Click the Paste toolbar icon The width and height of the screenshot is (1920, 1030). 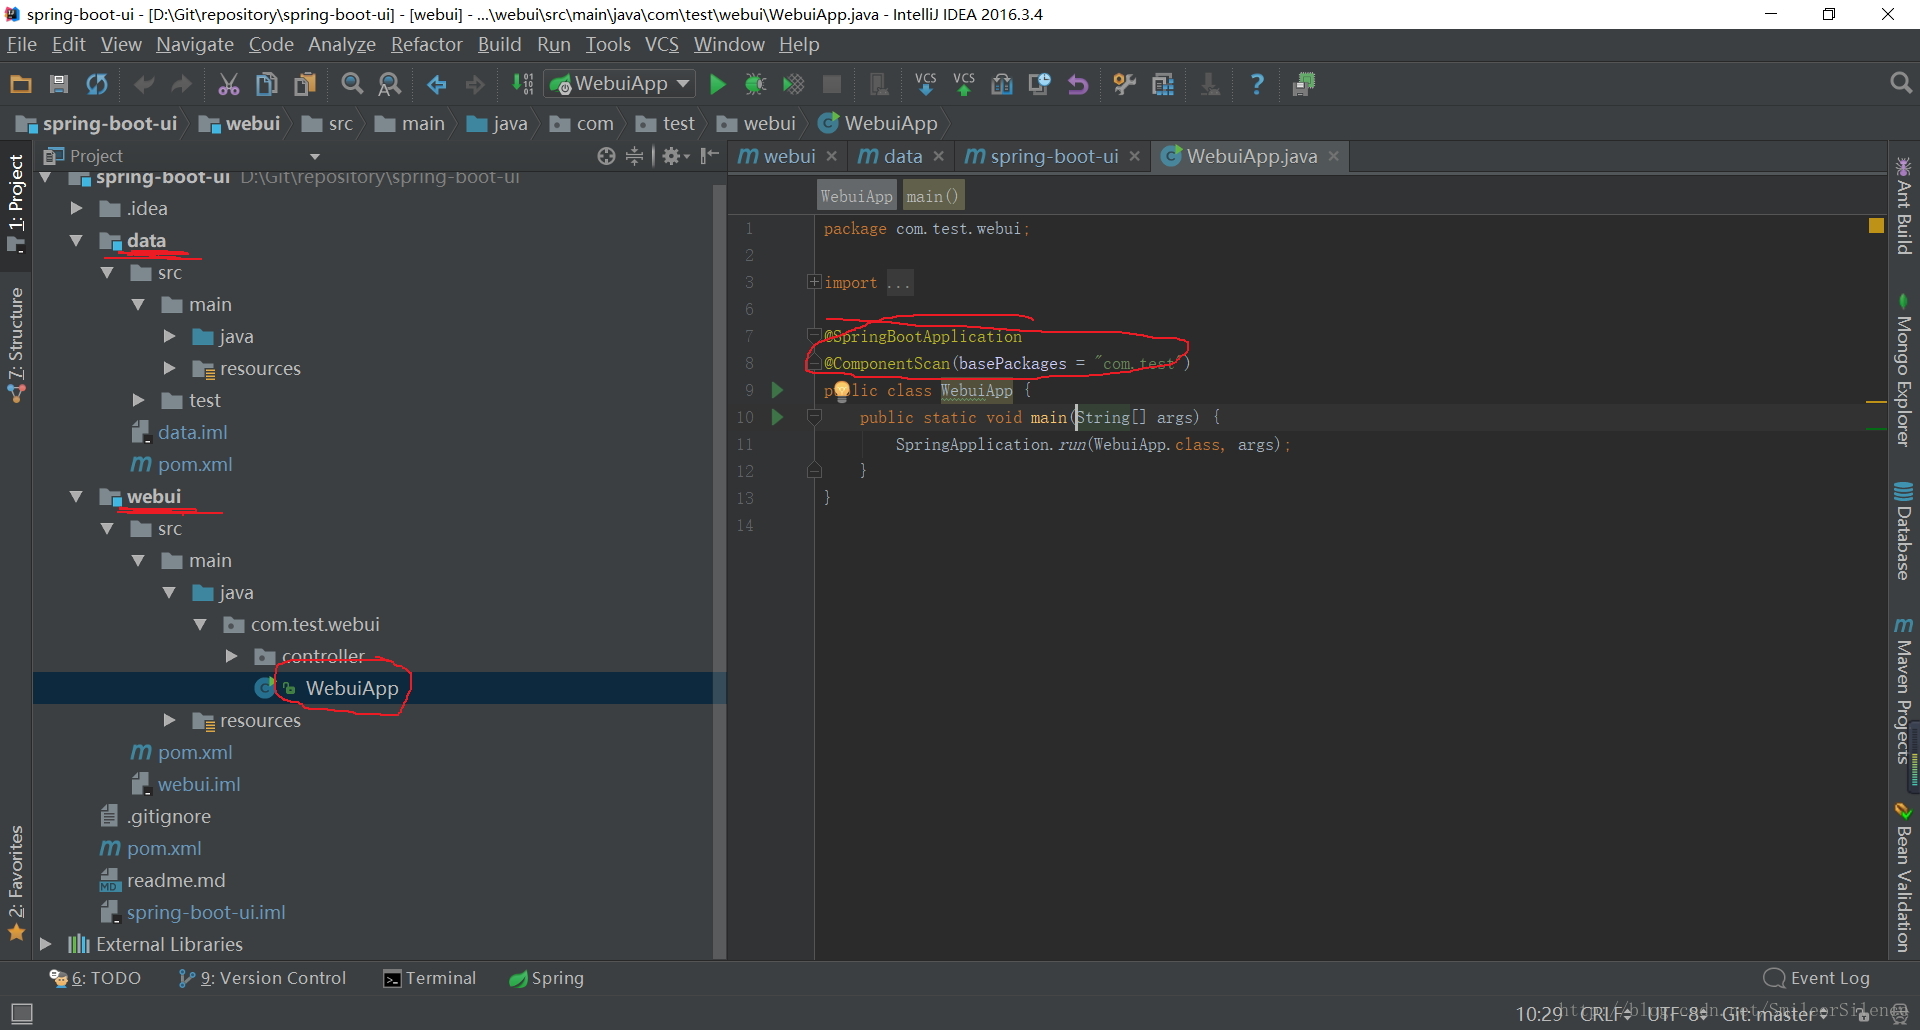click(305, 84)
